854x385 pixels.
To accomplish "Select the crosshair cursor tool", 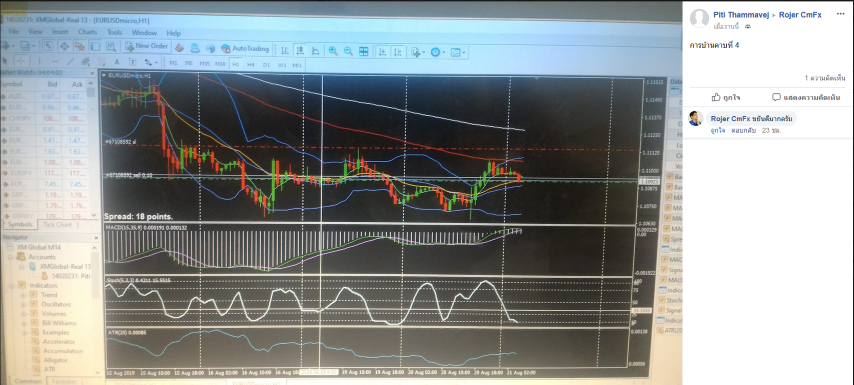I will (20, 61).
